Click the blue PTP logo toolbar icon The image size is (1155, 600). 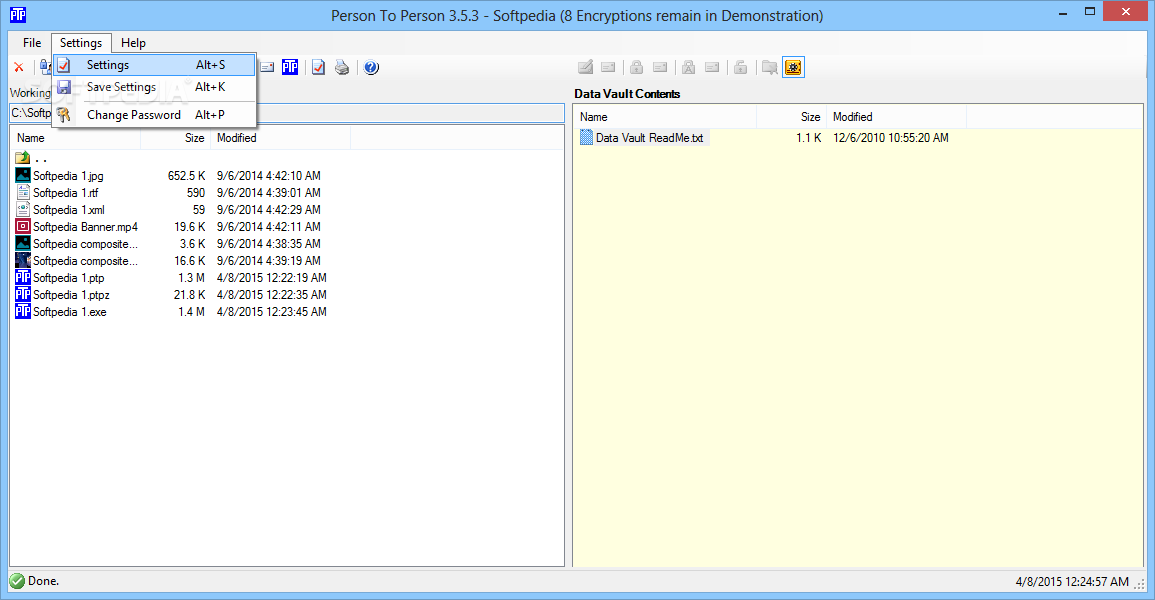(290, 67)
